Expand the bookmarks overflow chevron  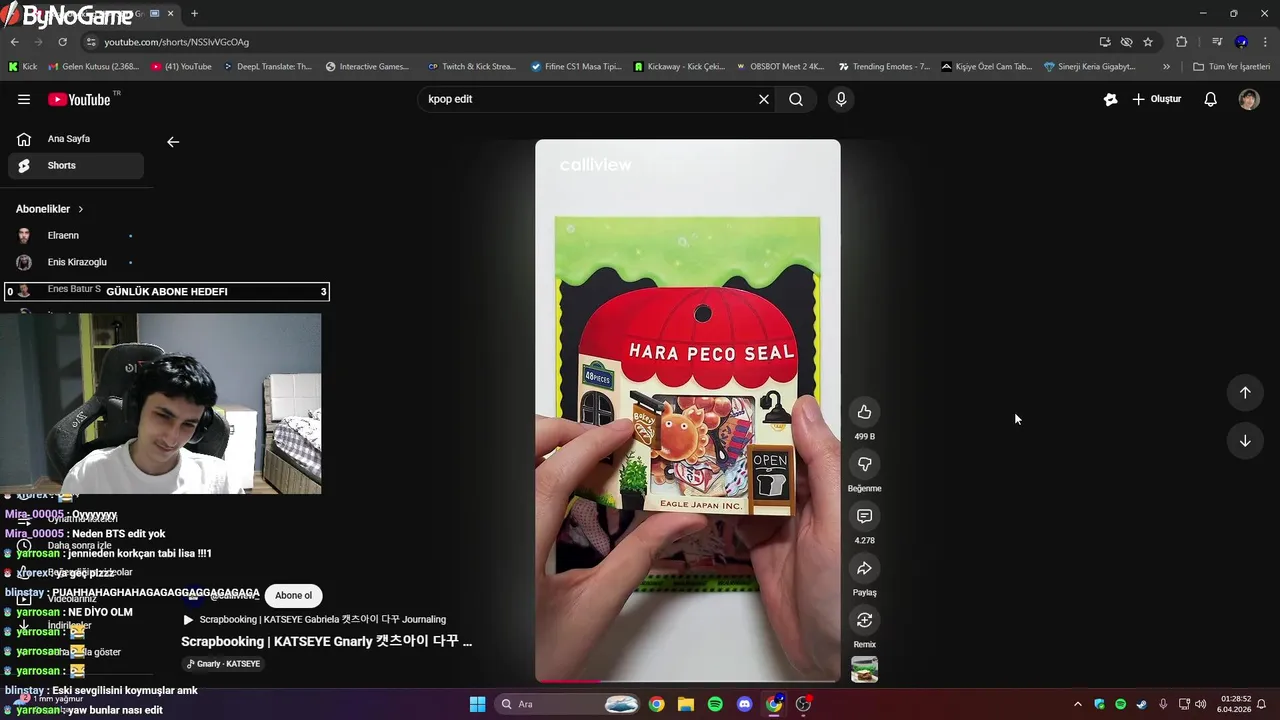pos(1166,67)
